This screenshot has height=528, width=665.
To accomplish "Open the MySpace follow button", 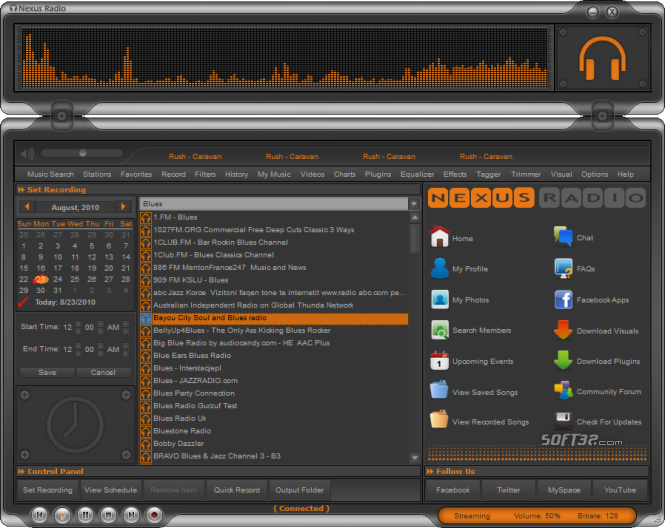I will pyautogui.click(x=564, y=490).
